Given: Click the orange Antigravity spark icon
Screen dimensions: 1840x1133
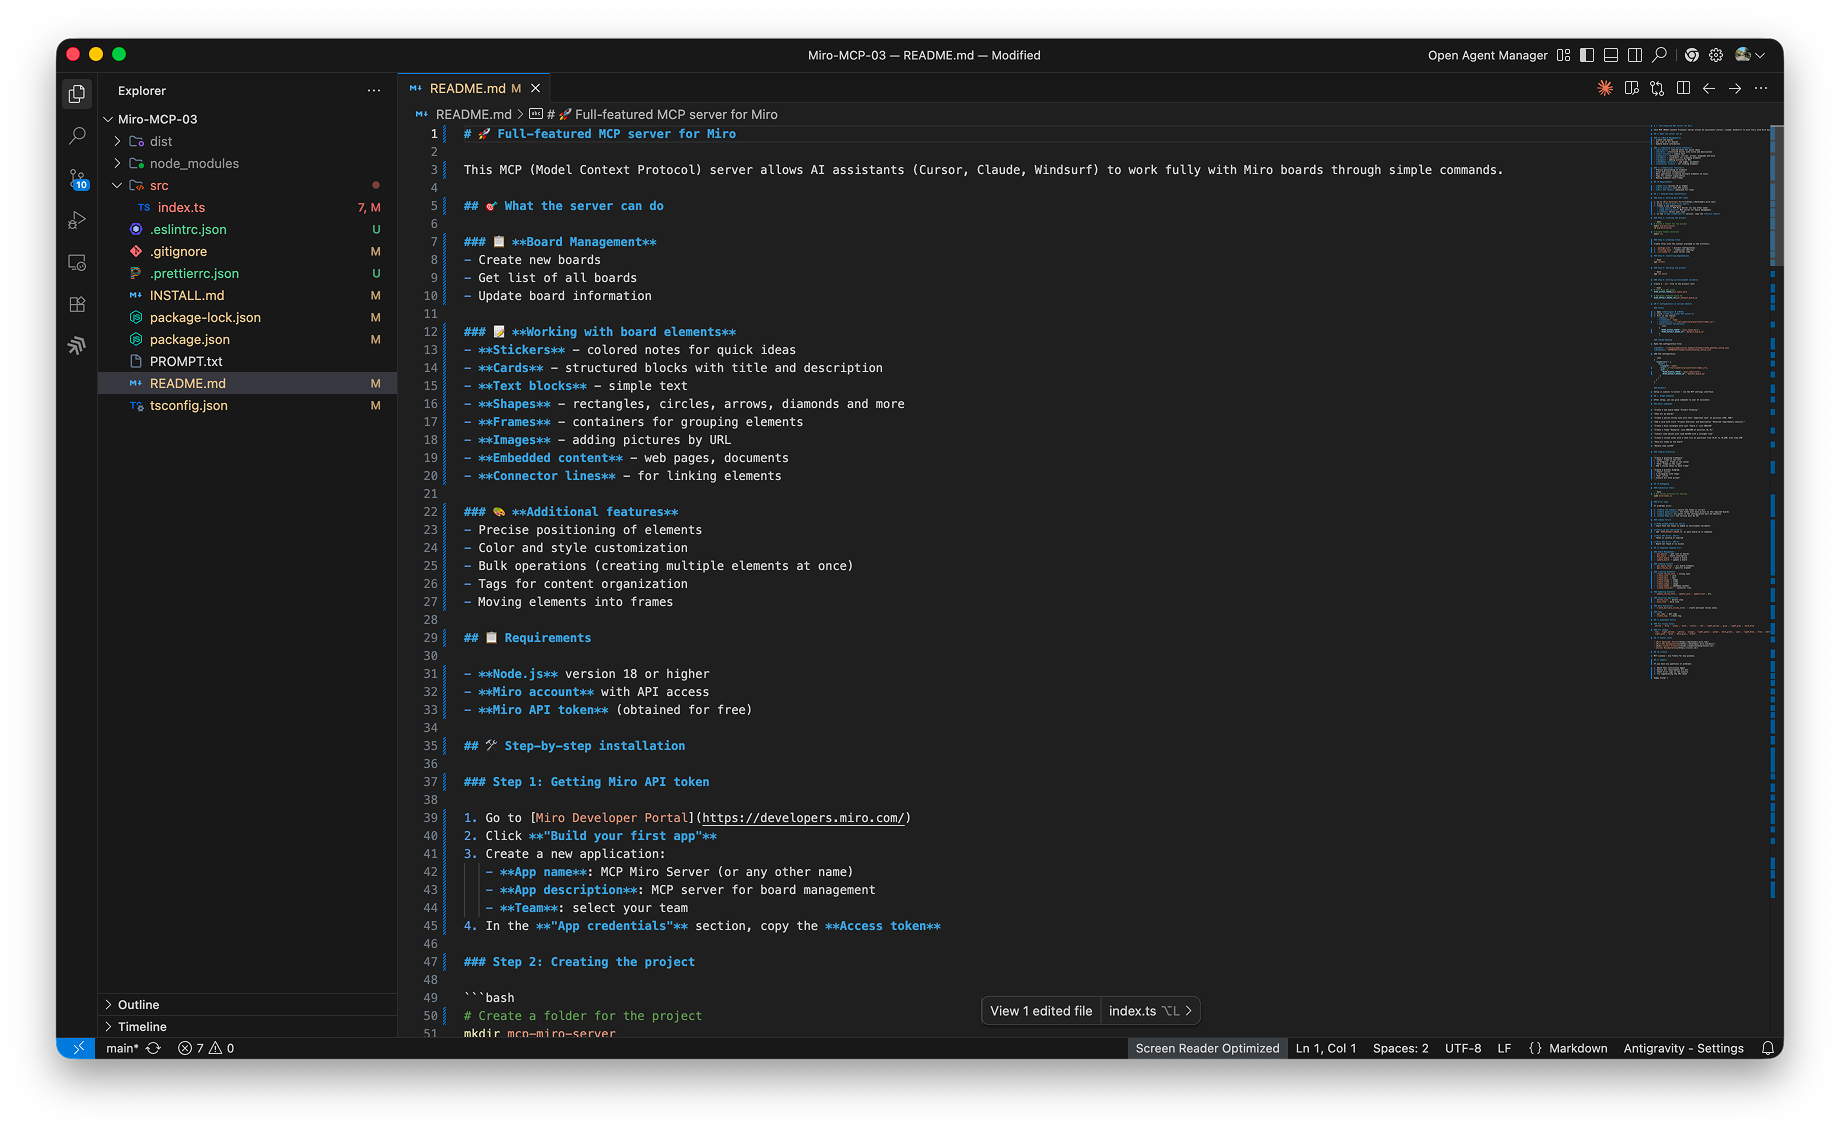Looking at the screenshot, I should [1605, 88].
